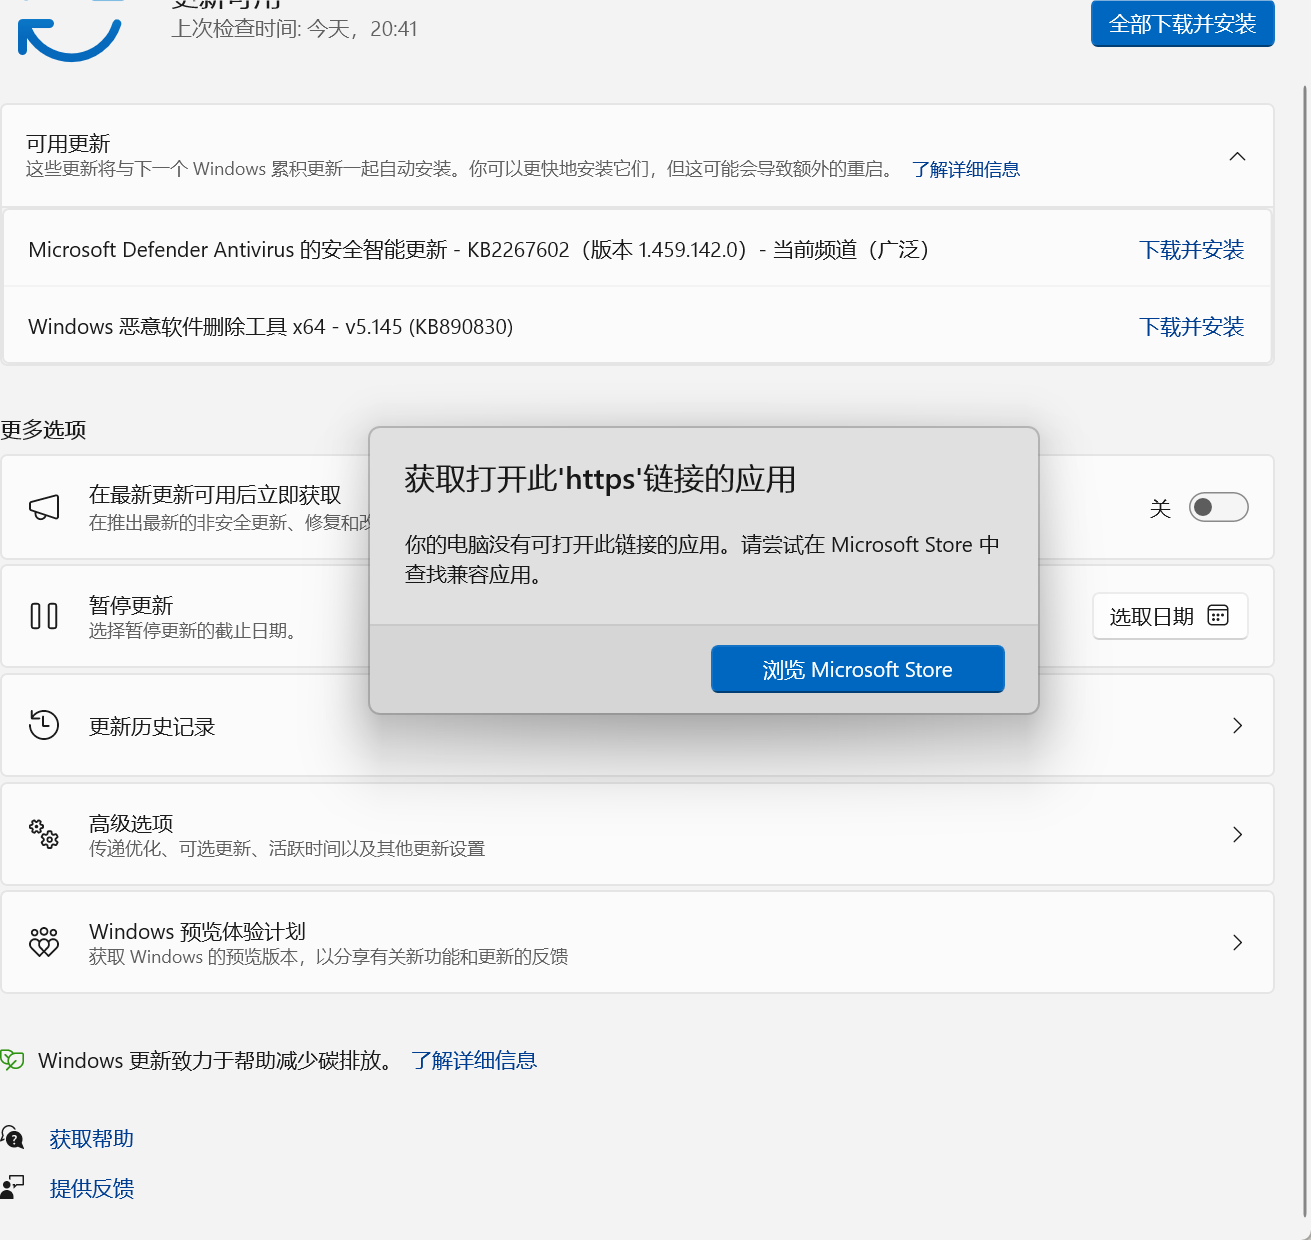Click the 高级选项 row title
1311x1240 pixels.
click(131, 823)
